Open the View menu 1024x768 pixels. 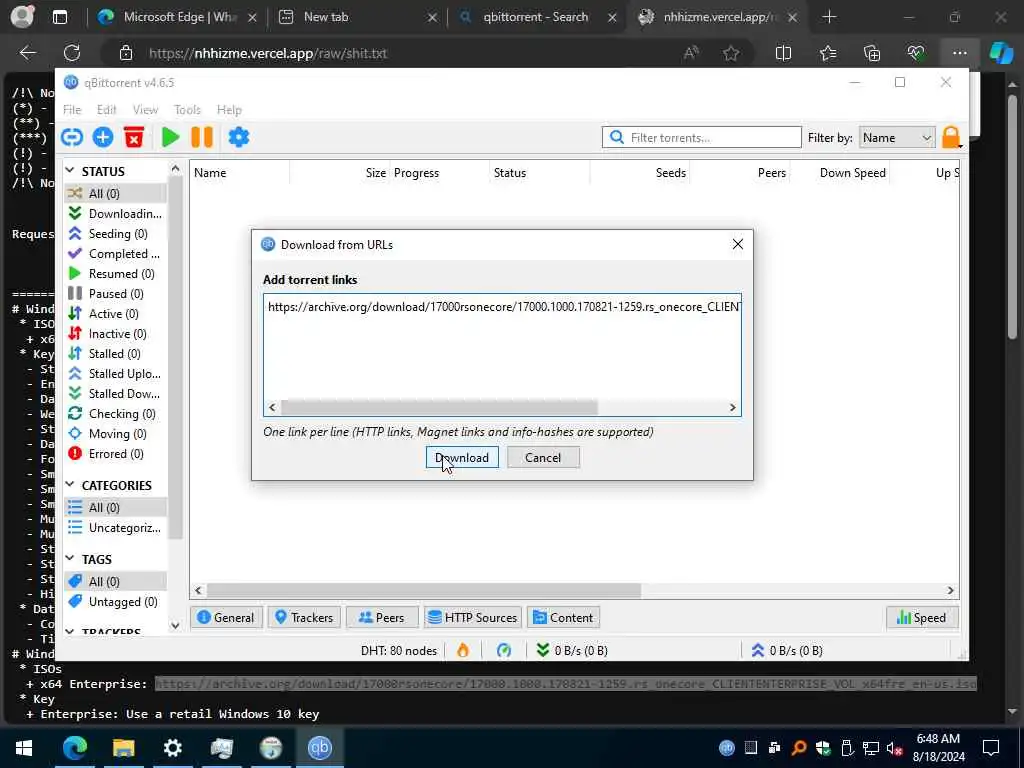pyautogui.click(x=145, y=110)
